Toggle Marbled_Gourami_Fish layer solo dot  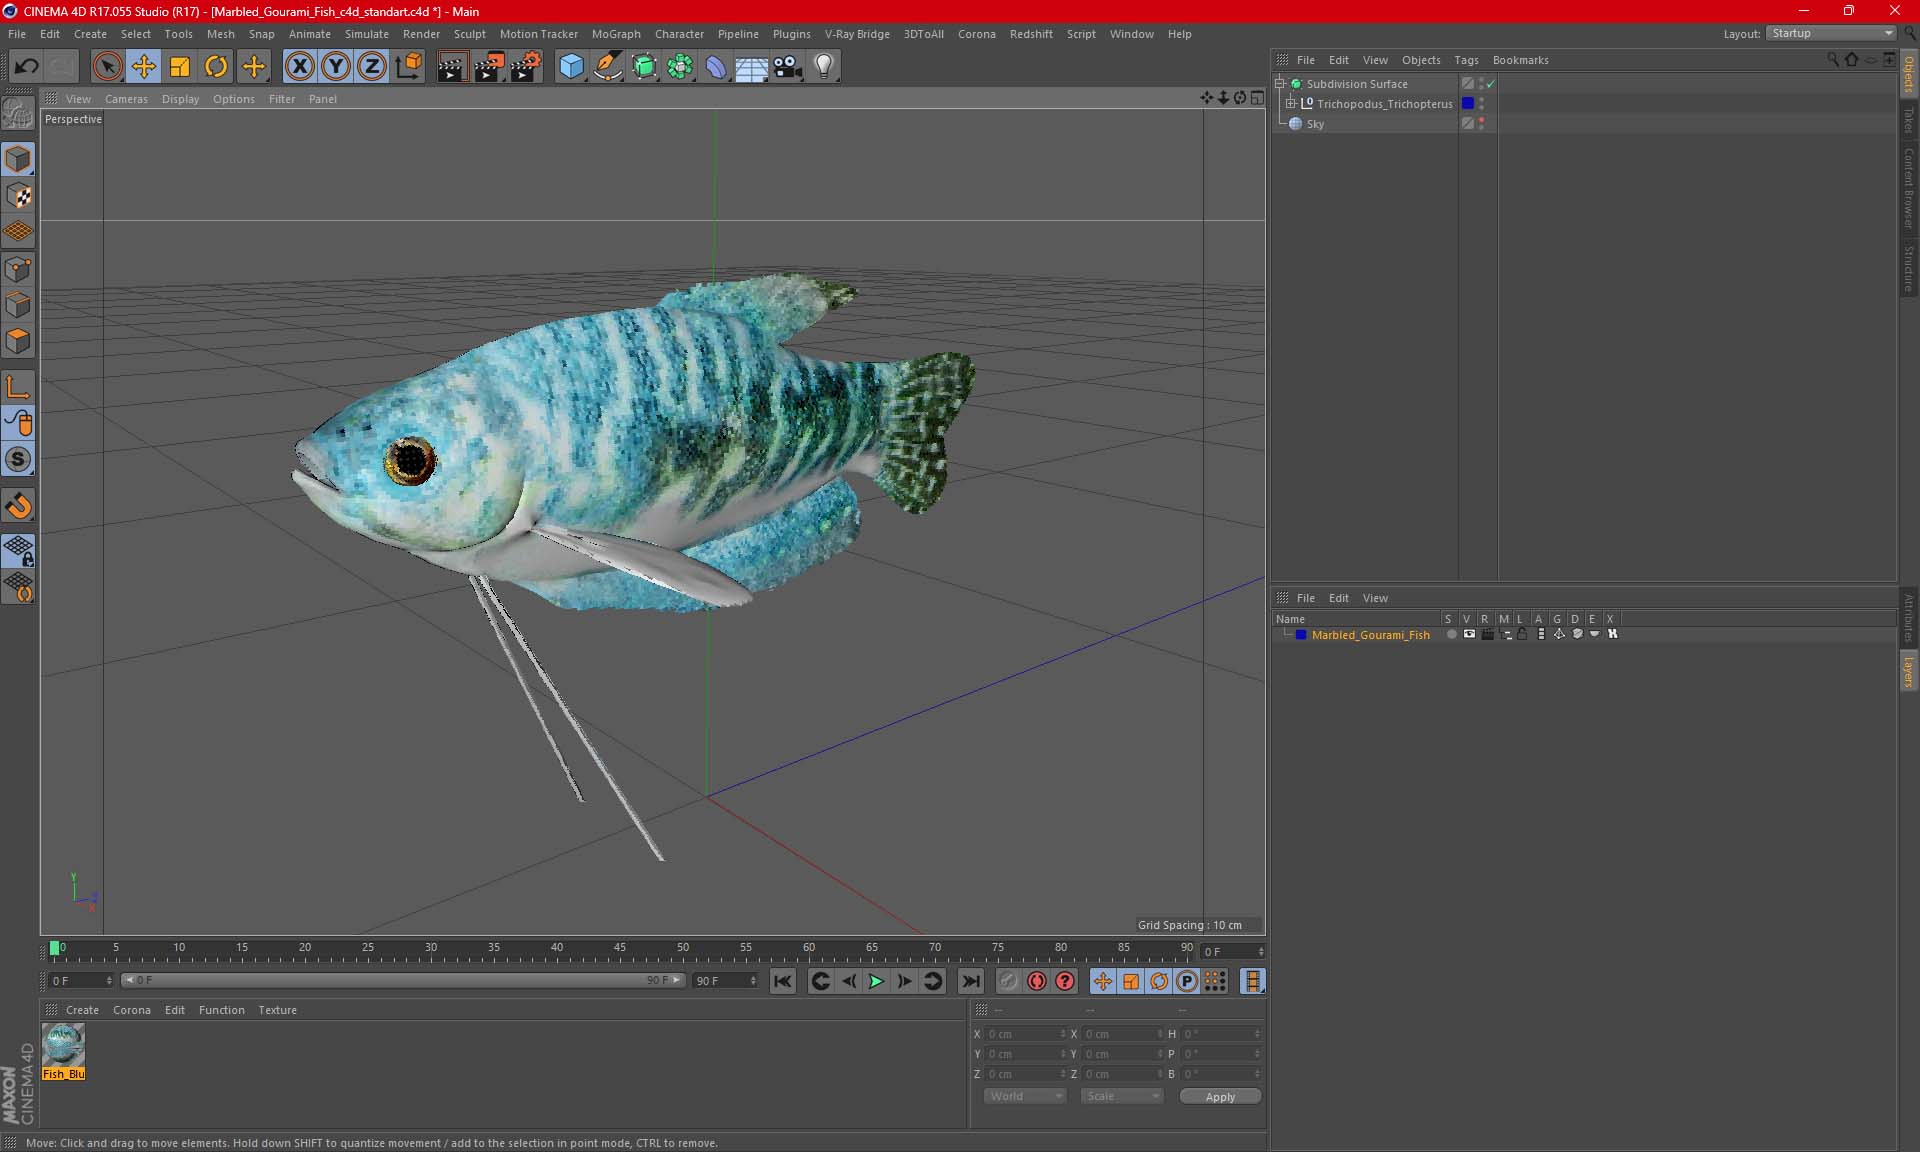tap(1451, 634)
